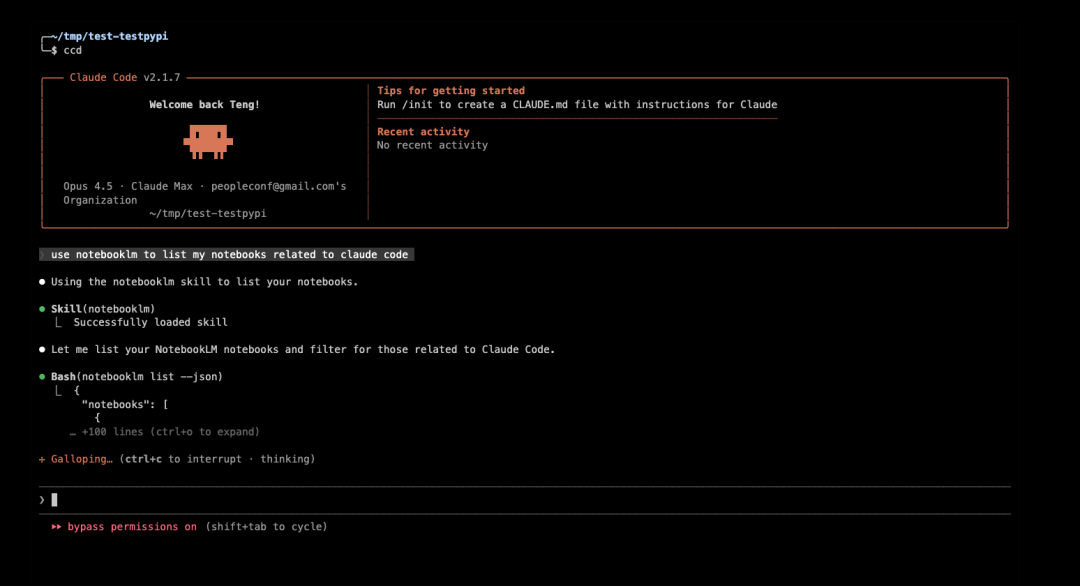Click the '(shift+tab to cycle)' hint

(x=266, y=526)
